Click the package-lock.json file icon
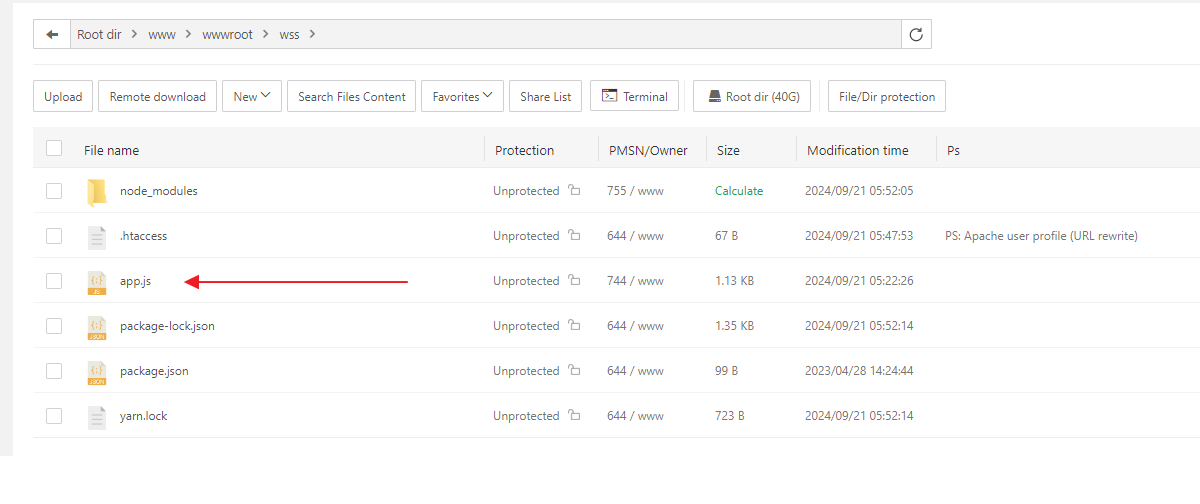The width and height of the screenshot is (1200, 504). click(96, 327)
